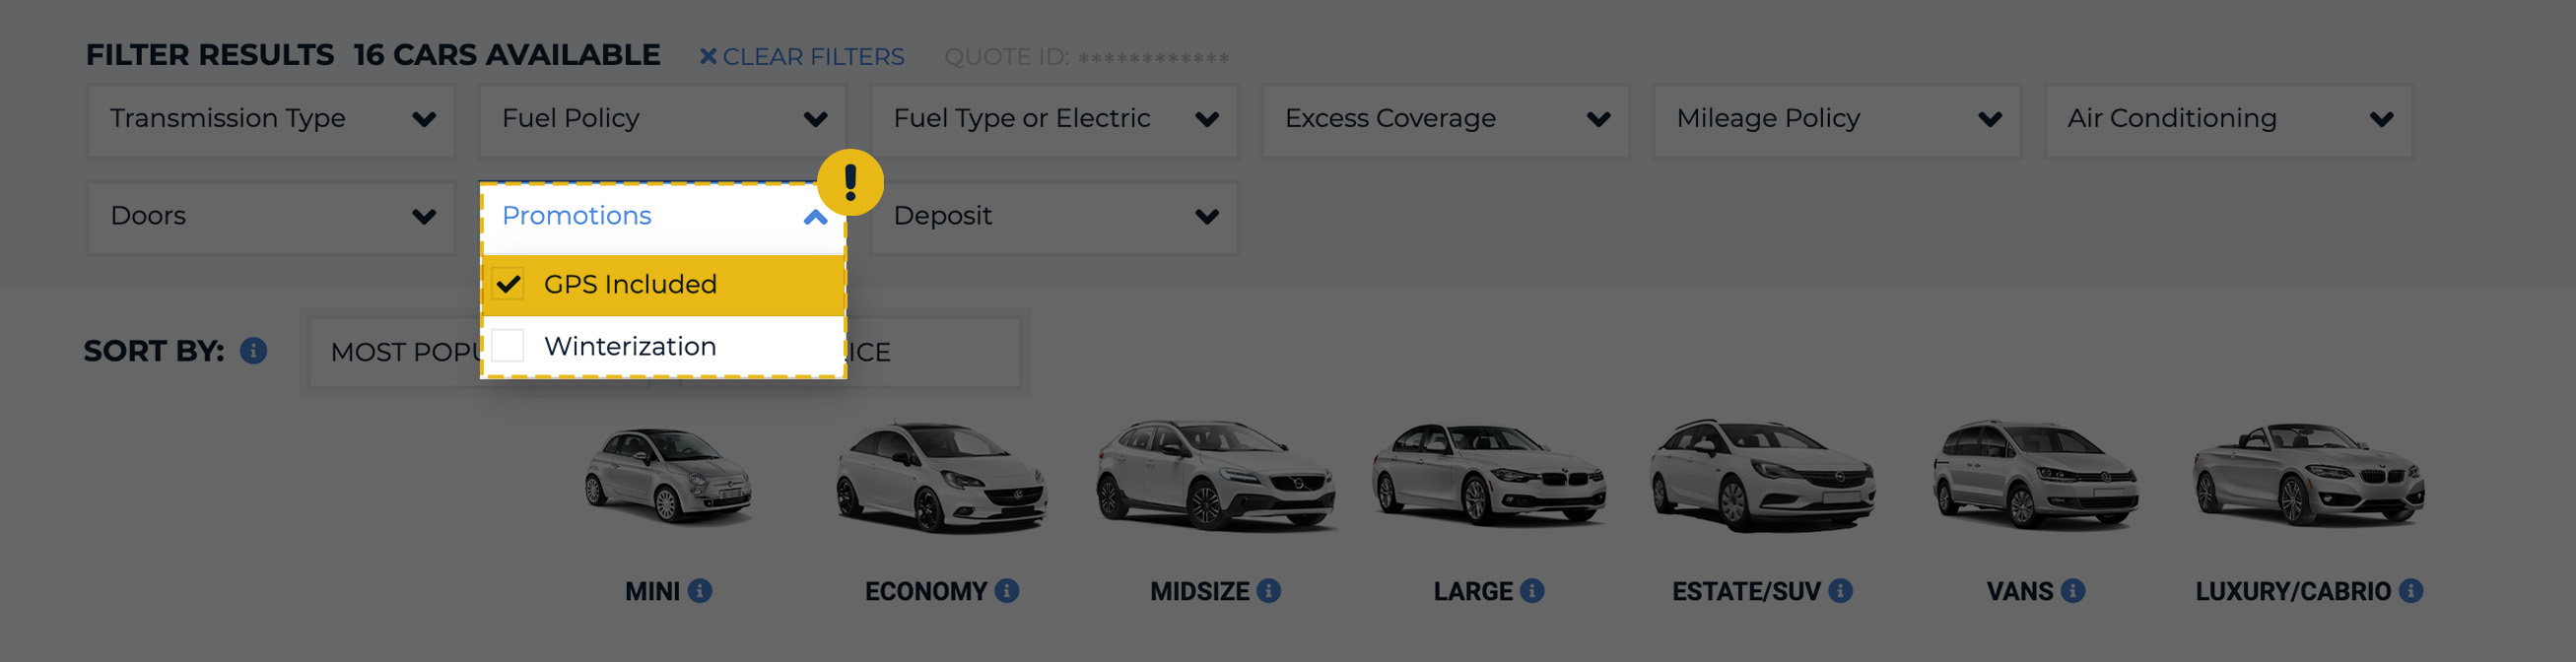
Task: Click the info icon next to MINI
Action: click(700, 591)
